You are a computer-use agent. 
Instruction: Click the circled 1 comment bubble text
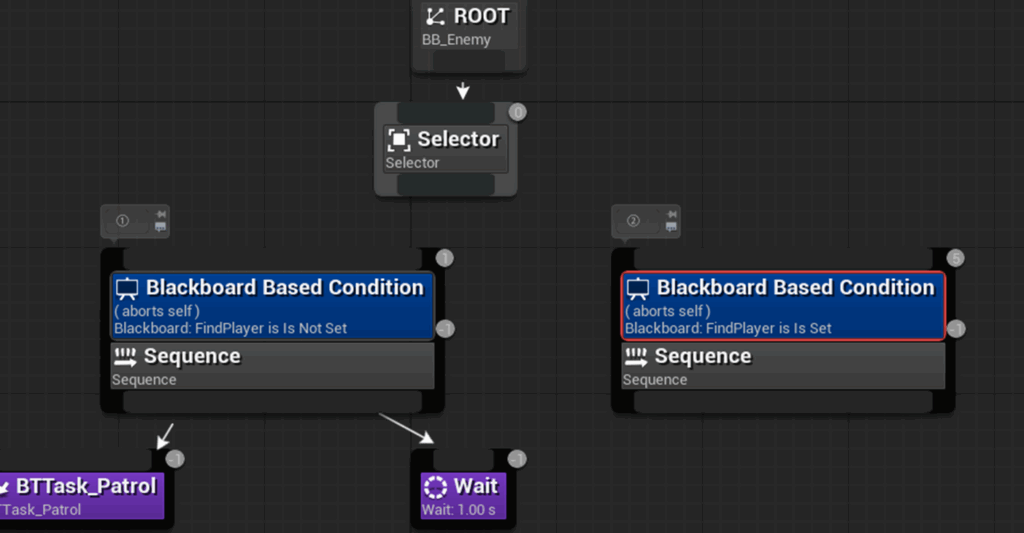point(123,221)
